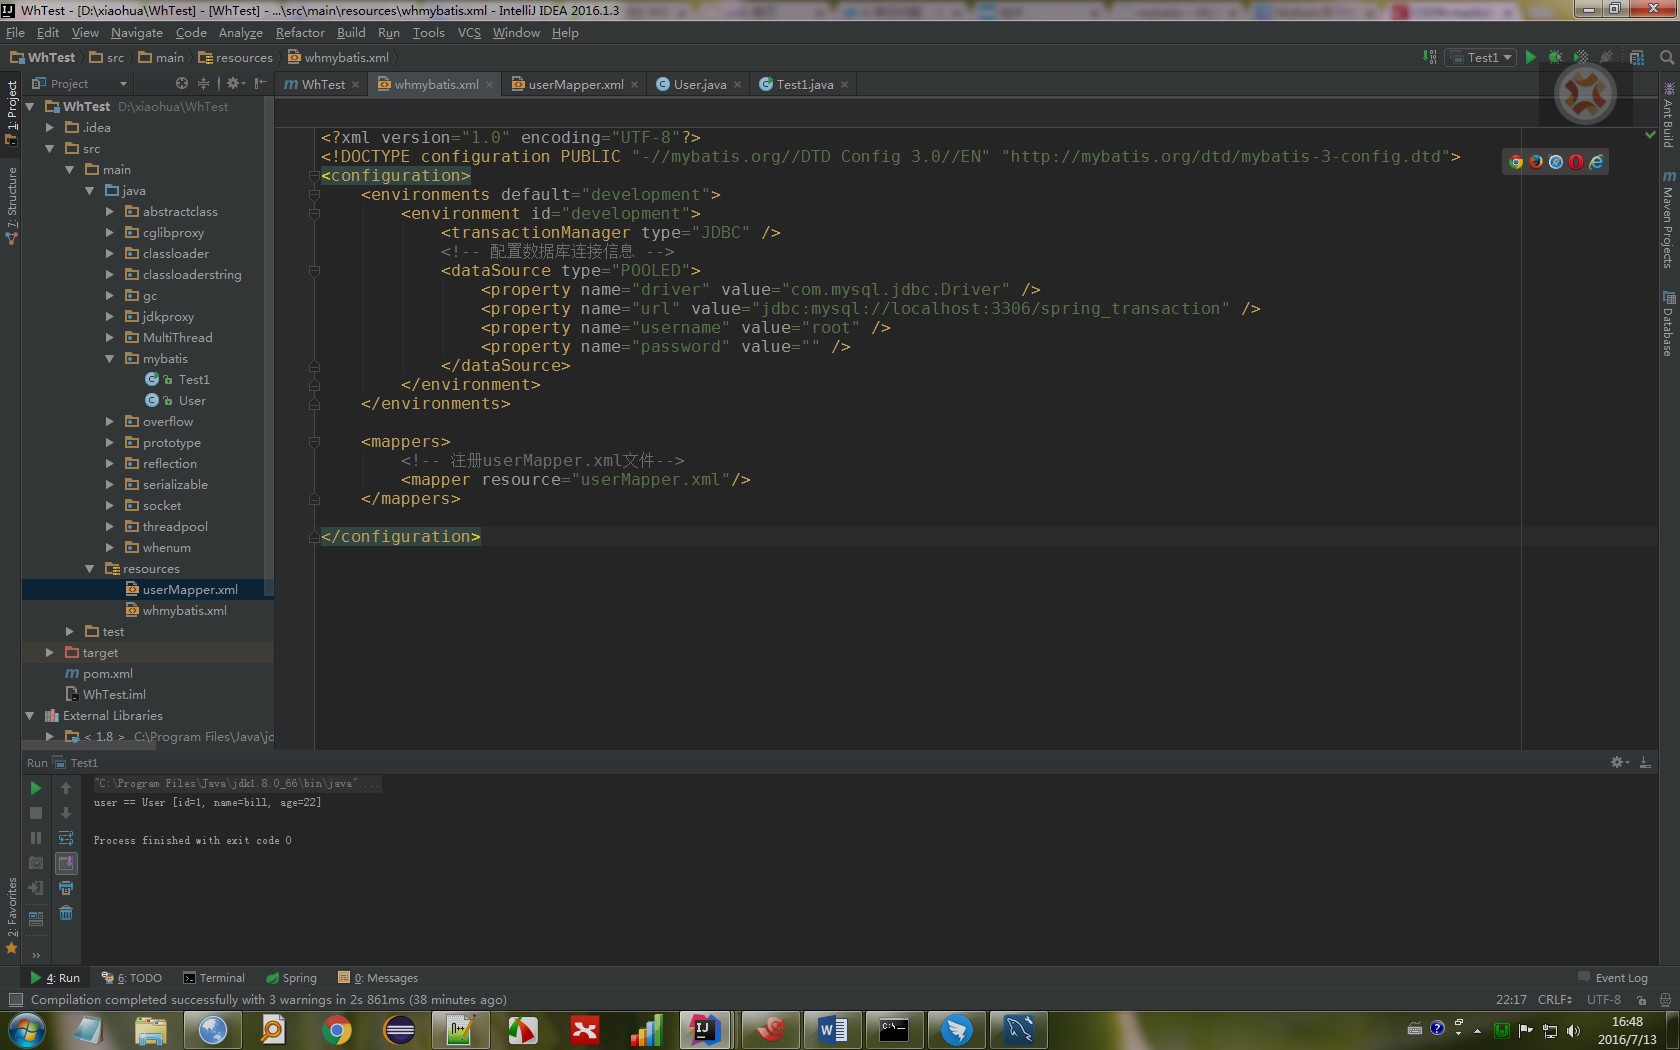
Task: Click the Exit arrow icon in the Run panel
Action: point(36,888)
